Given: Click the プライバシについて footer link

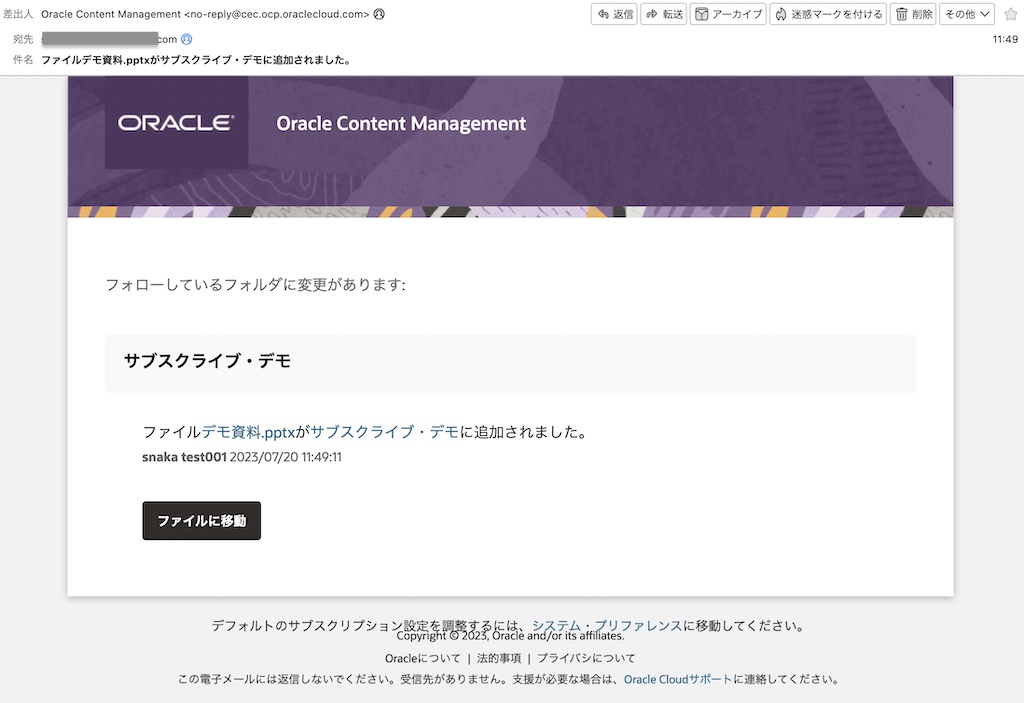Looking at the screenshot, I should click(586, 658).
